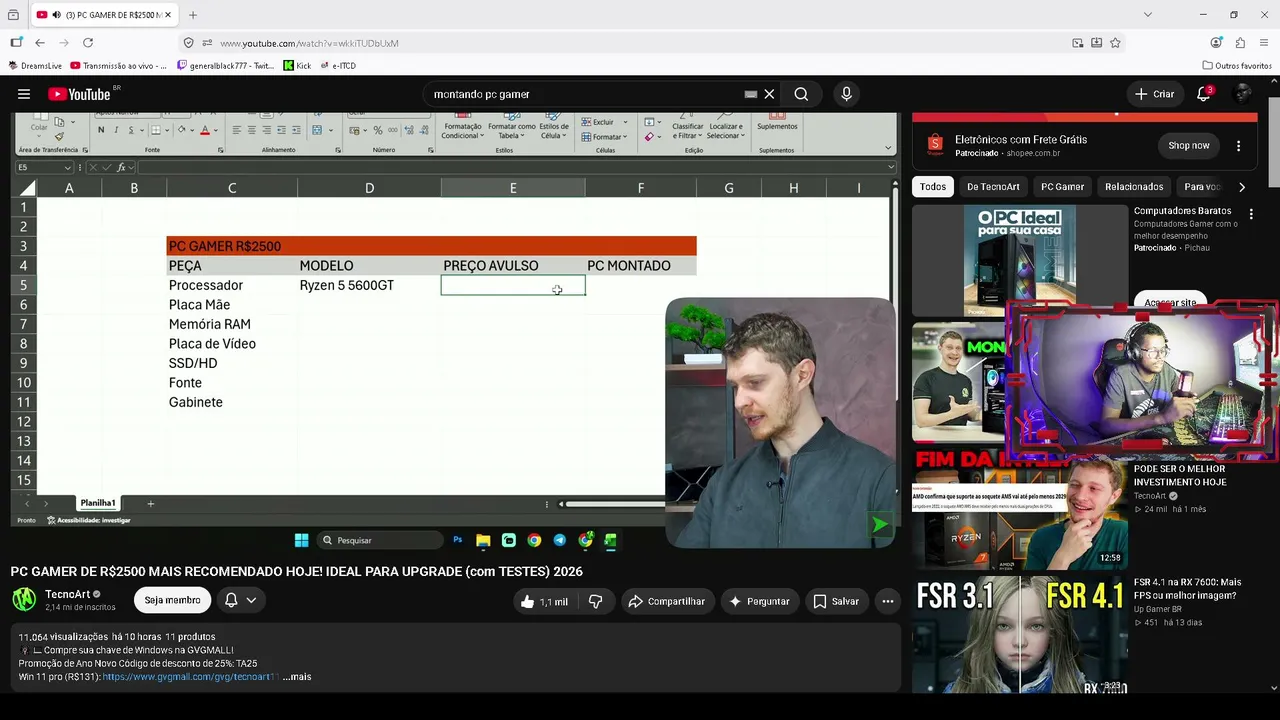Toggle bold N in the Excel video ribbon
Image resolution: width=1280 pixels, height=720 pixels.
tap(101, 130)
